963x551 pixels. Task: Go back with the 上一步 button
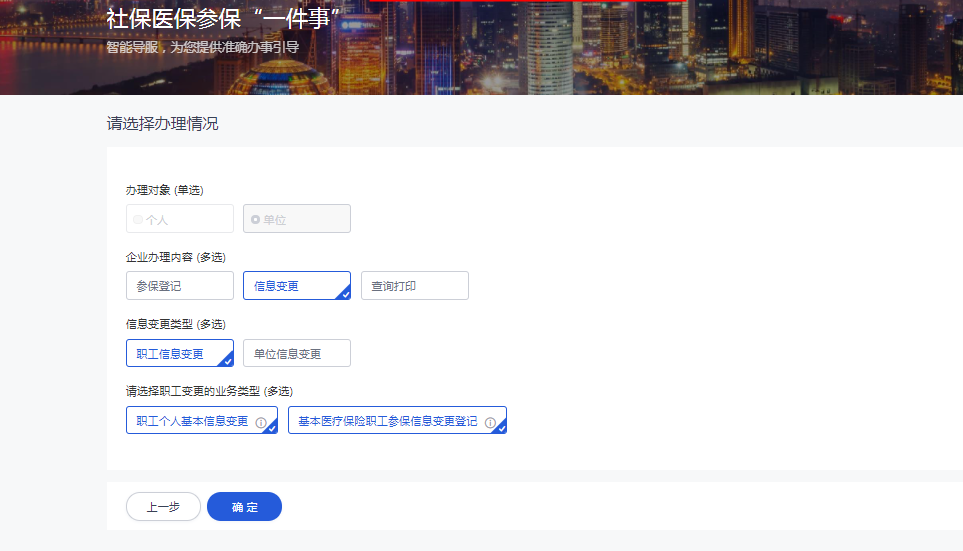pos(163,507)
